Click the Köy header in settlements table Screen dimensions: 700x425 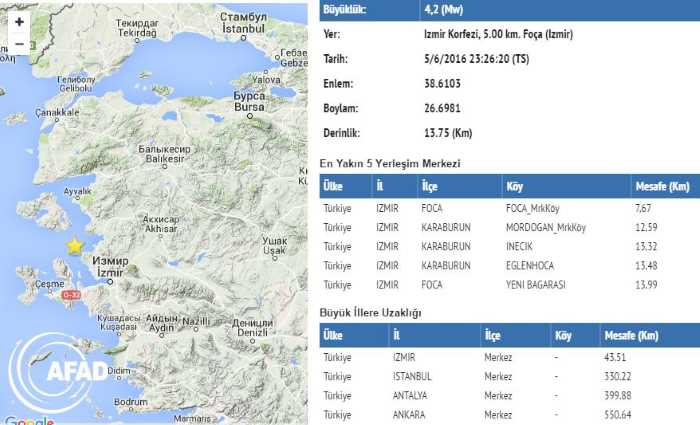click(519, 186)
